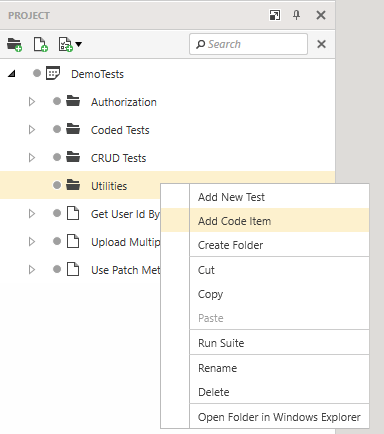Expand the CRUD Tests folder
The width and height of the screenshot is (384, 434).
coord(32,158)
